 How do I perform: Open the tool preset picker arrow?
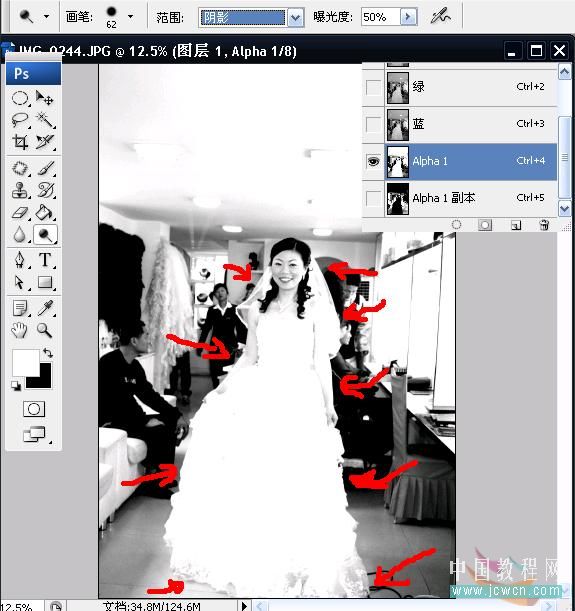point(47,17)
